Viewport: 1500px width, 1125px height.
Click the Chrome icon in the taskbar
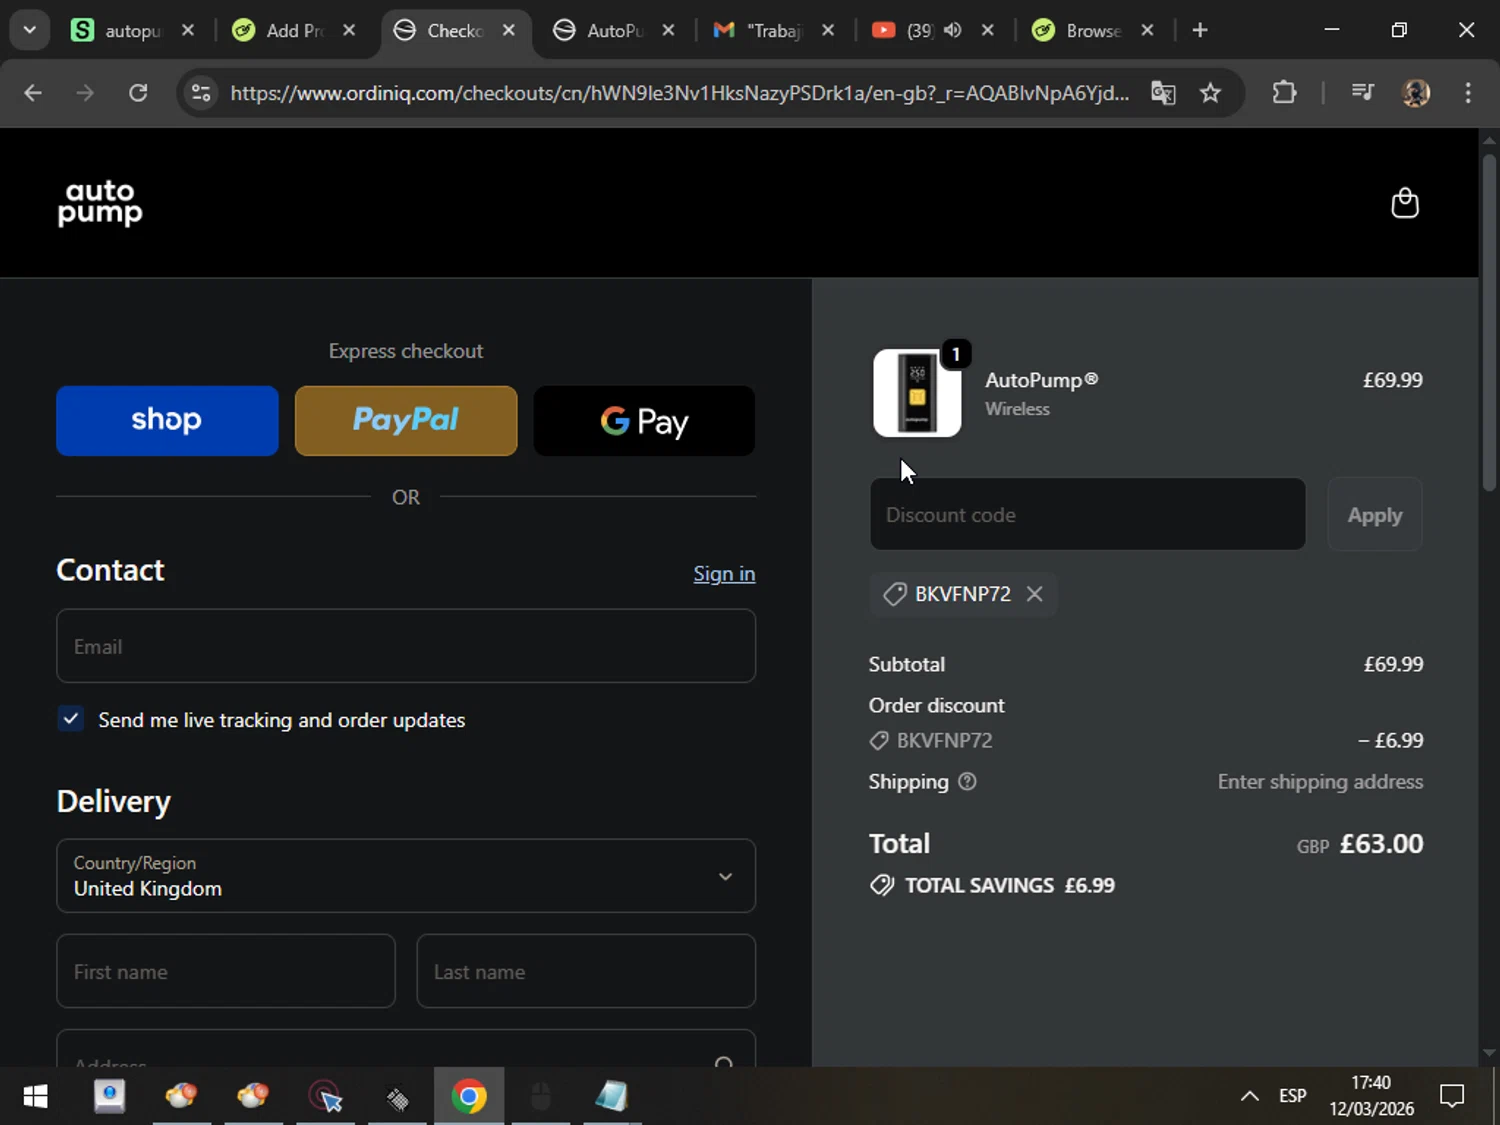[469, 1097]
